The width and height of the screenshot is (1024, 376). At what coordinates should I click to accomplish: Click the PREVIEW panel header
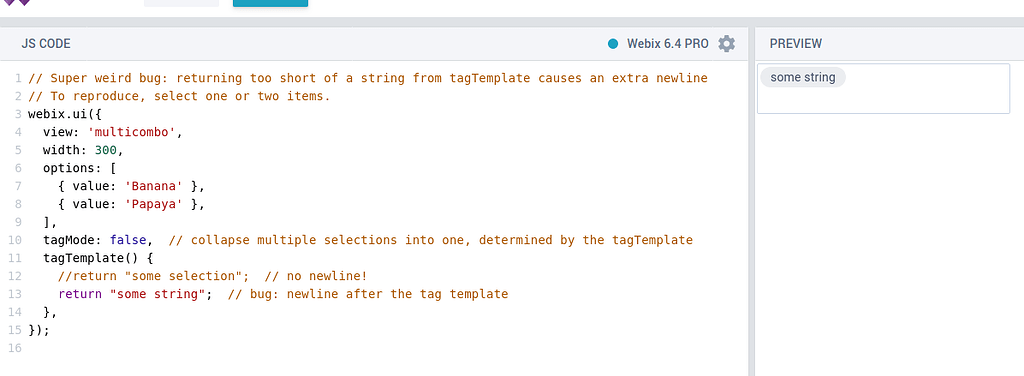[x=795, y=44]
